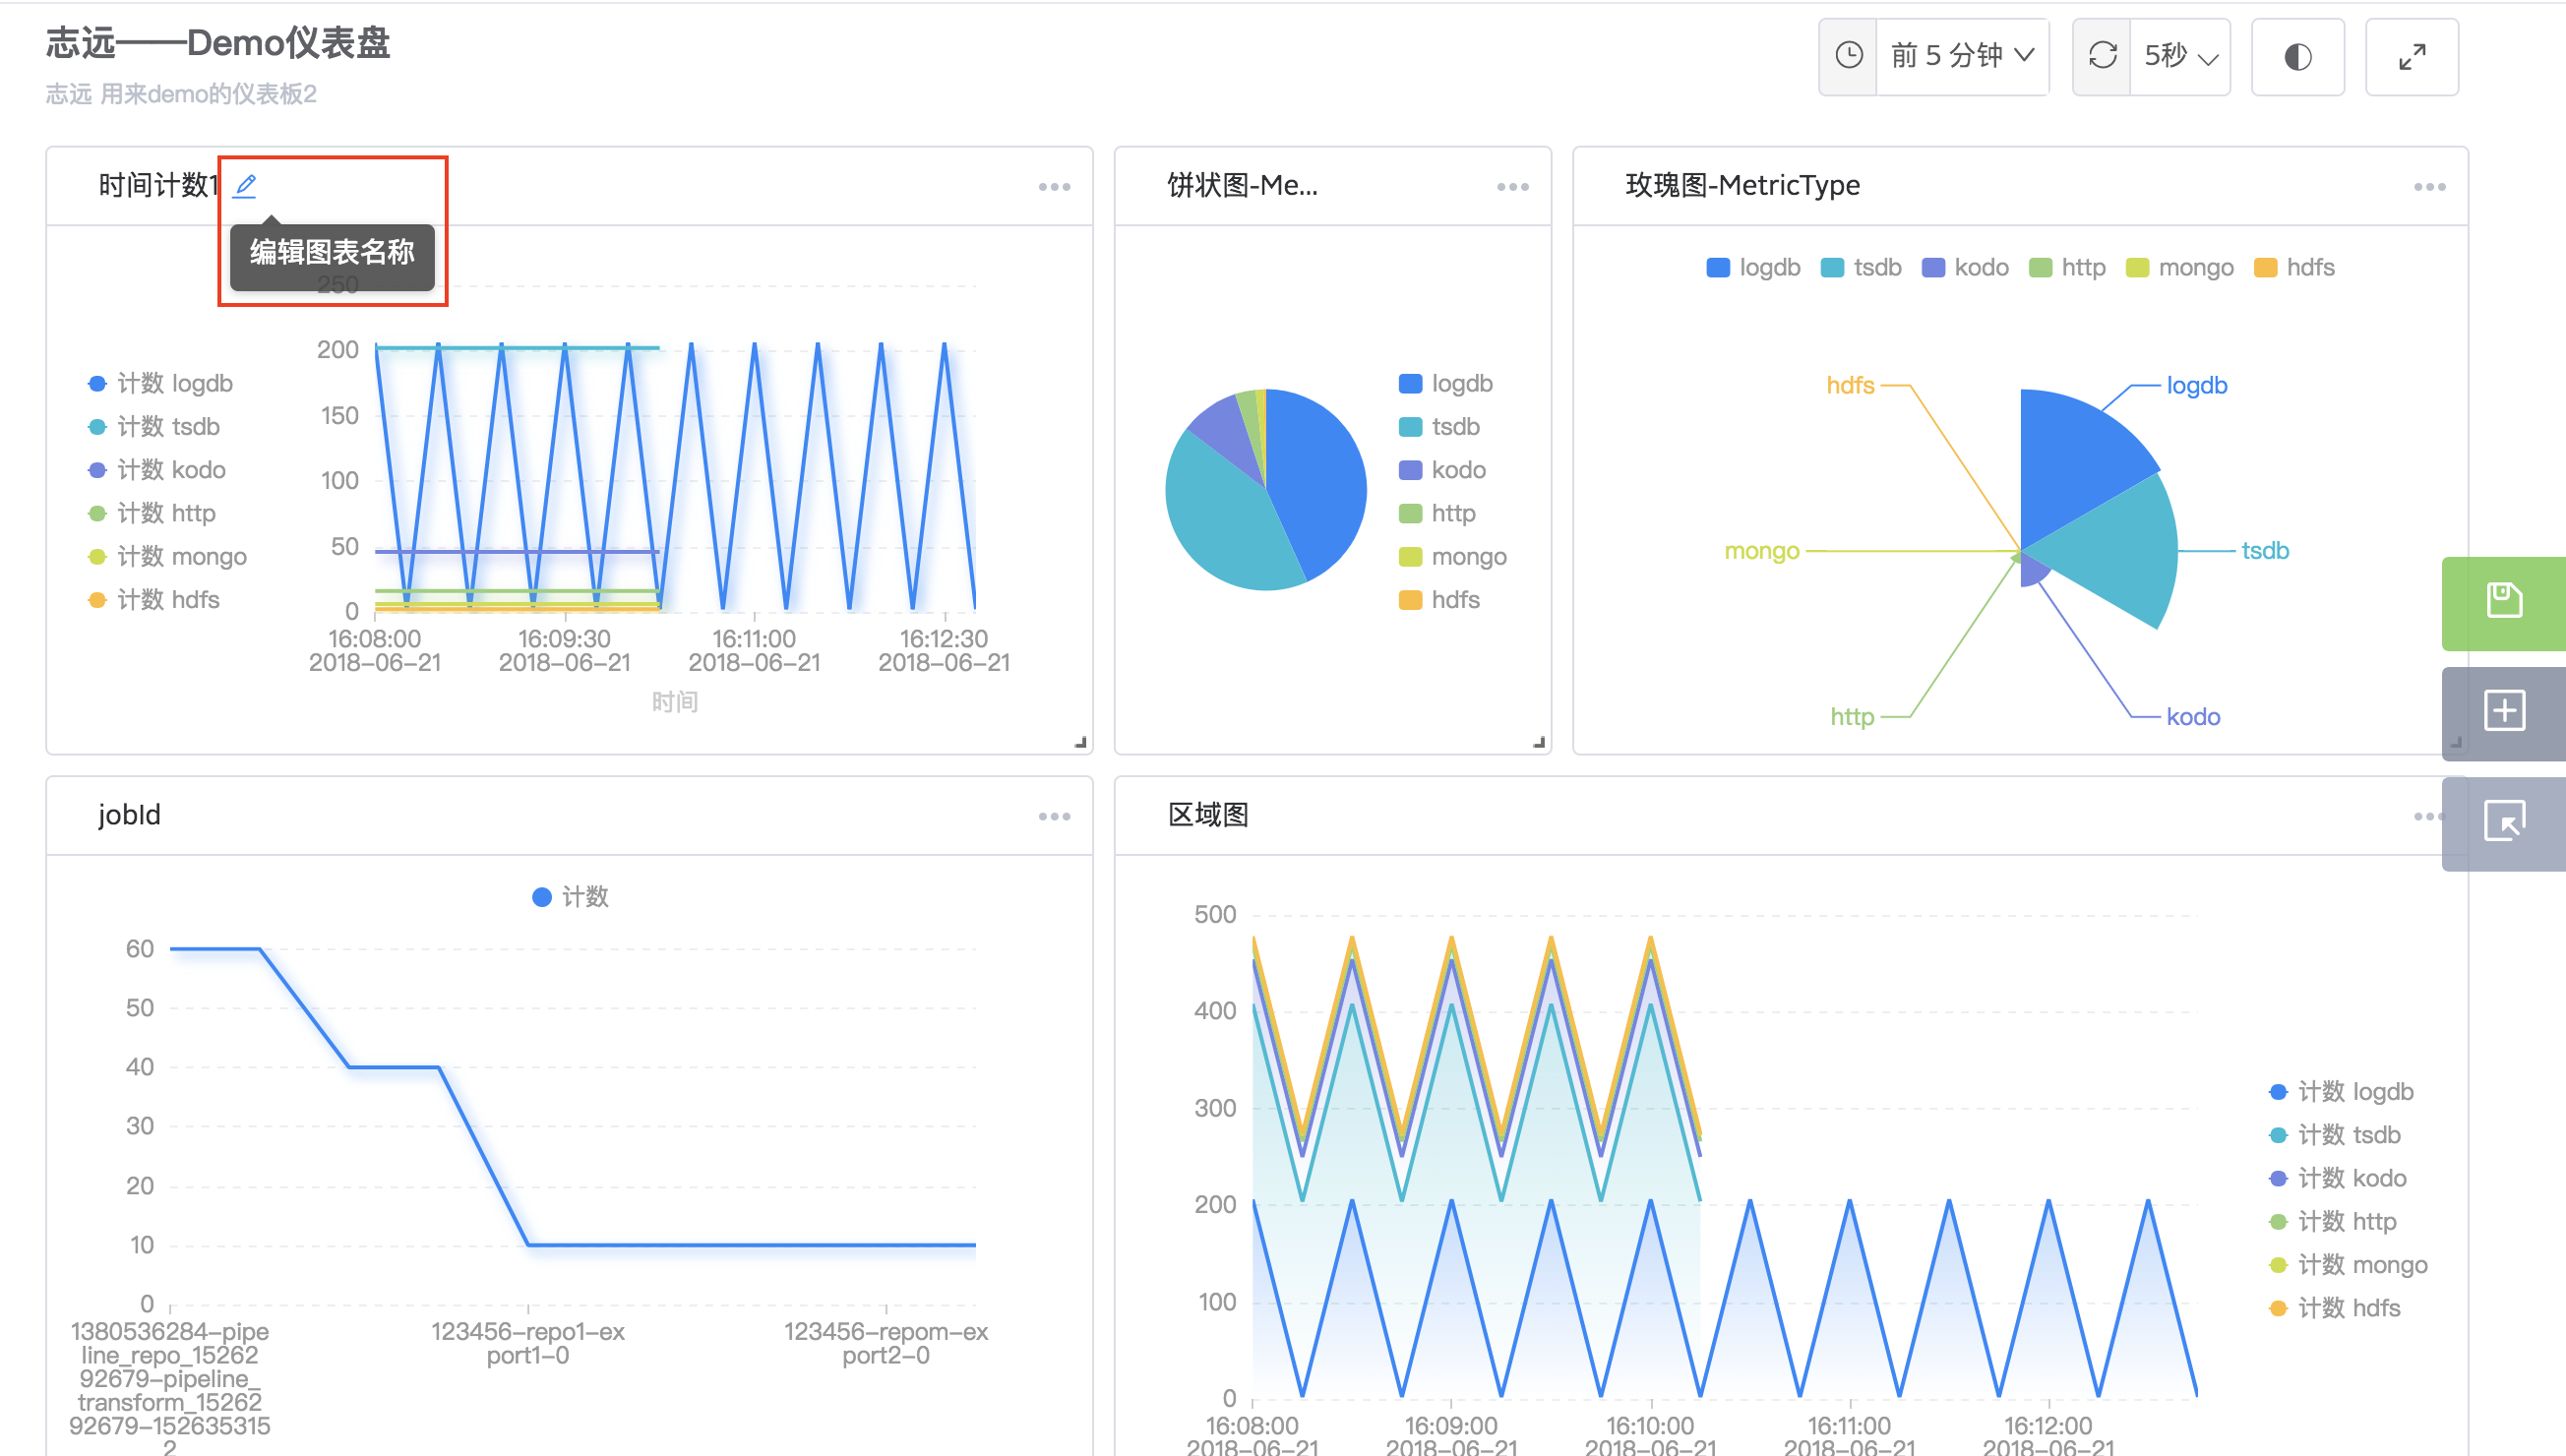
Task: Toggle 计数 logdb in 区域图 legend
Action: pos(2341,1091)
